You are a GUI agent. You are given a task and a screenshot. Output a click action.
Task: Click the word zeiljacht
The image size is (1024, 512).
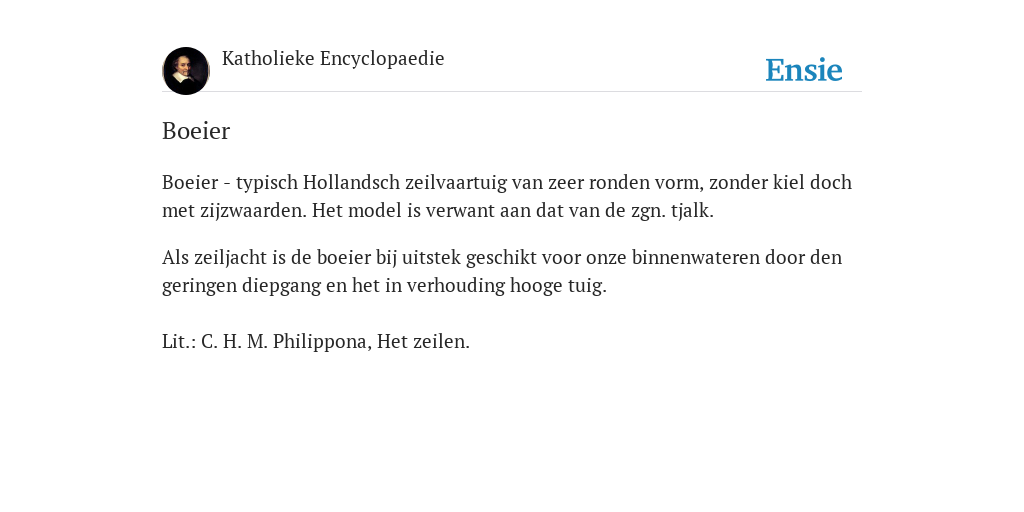[231, 258]
